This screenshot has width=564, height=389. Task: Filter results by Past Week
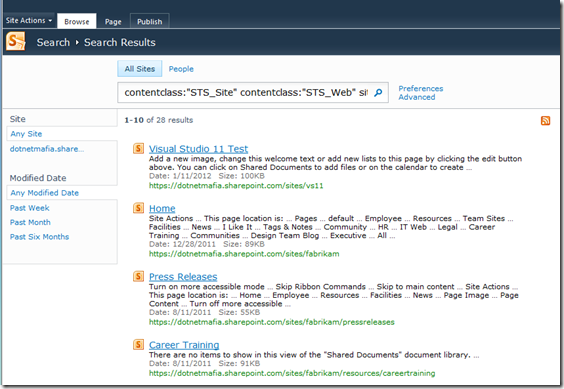29,208
